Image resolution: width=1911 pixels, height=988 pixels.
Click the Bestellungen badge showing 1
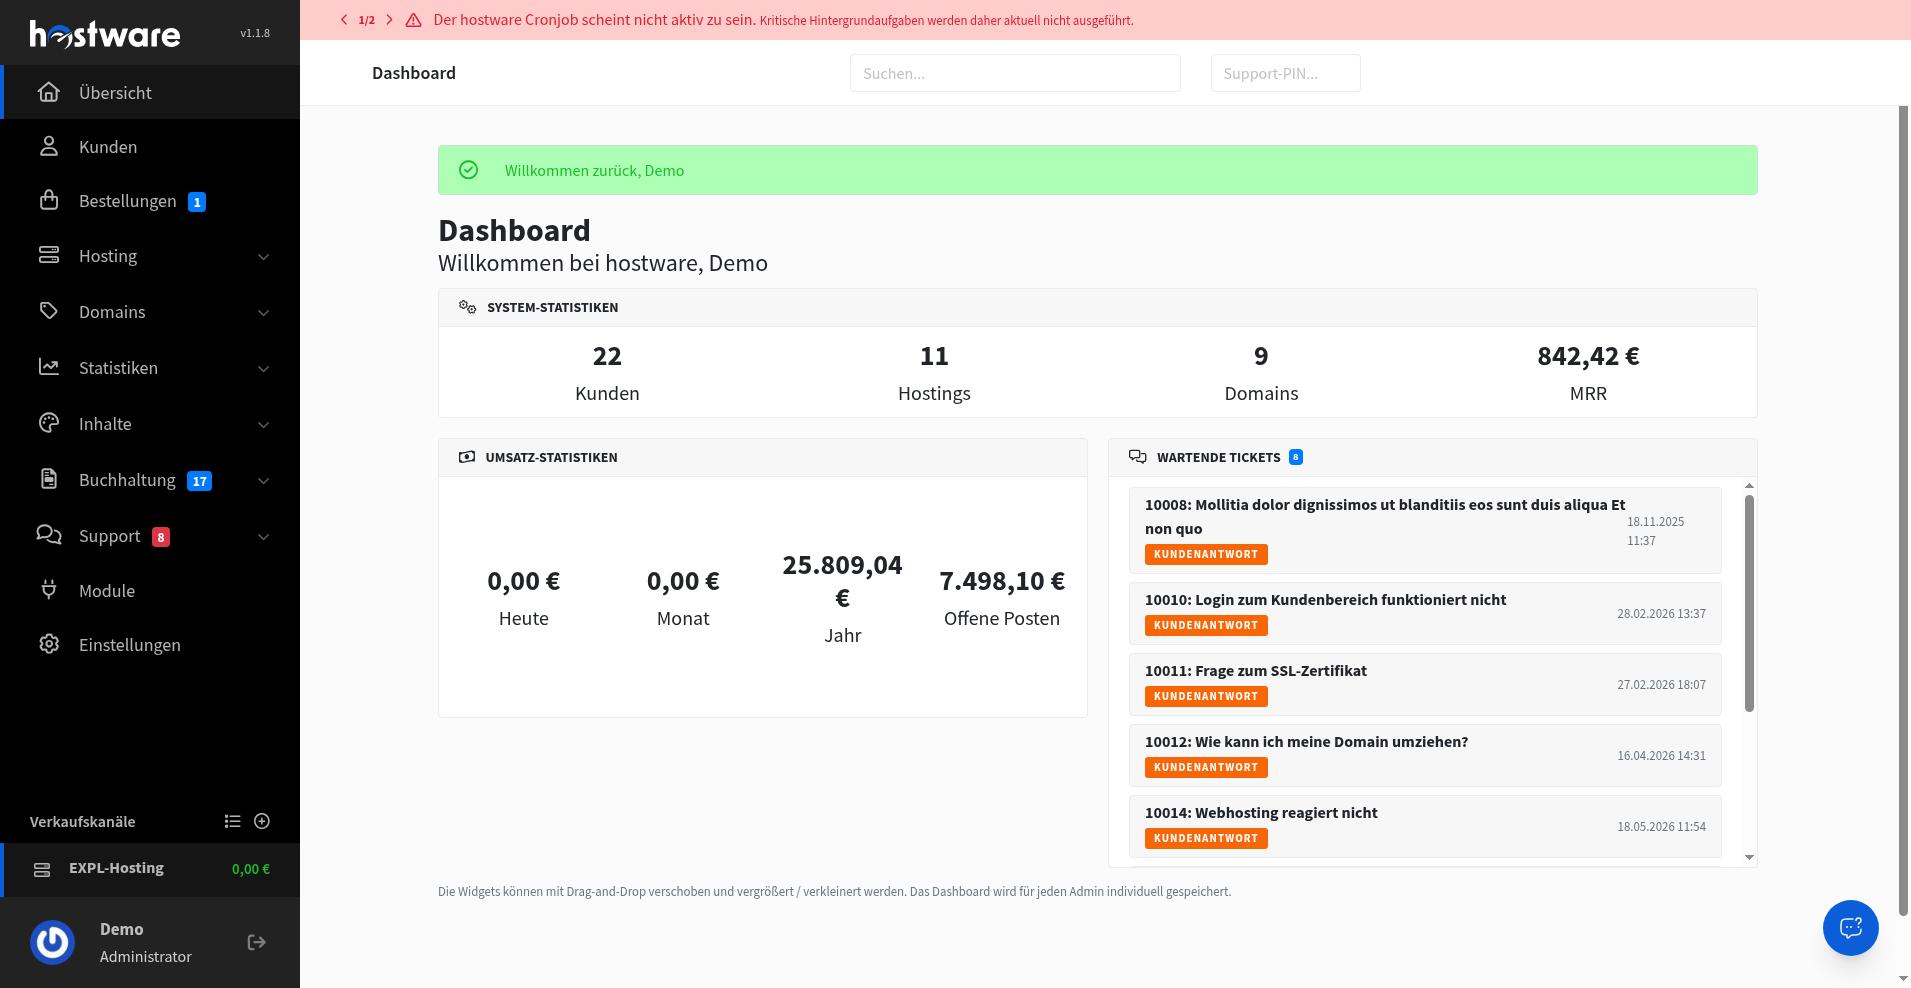(197, 202)
